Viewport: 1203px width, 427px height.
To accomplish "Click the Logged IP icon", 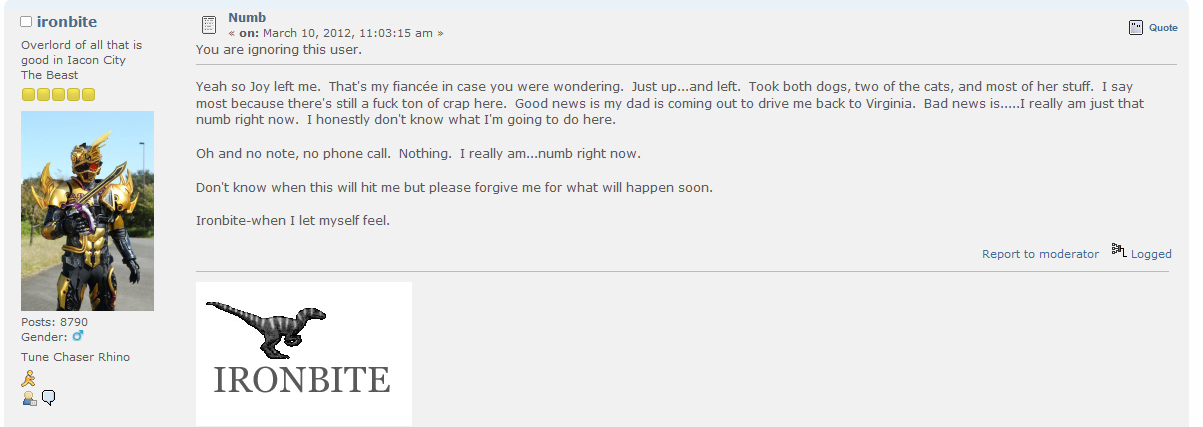I will 1119,251.
